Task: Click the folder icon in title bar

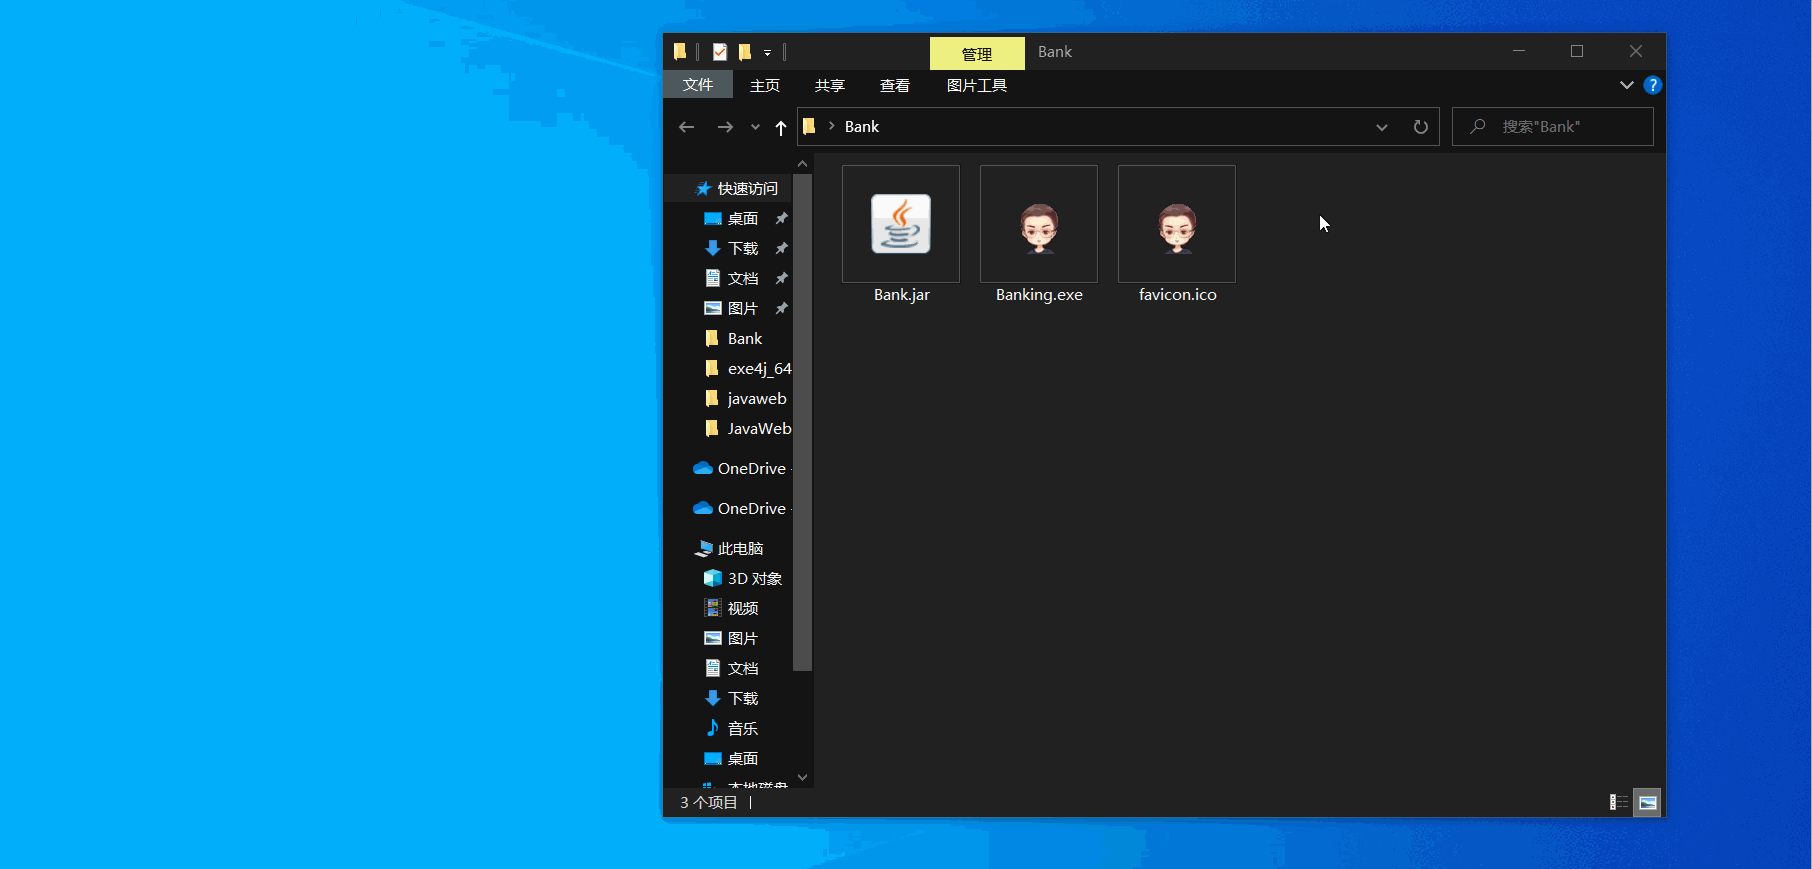Action: click(680, 52)
